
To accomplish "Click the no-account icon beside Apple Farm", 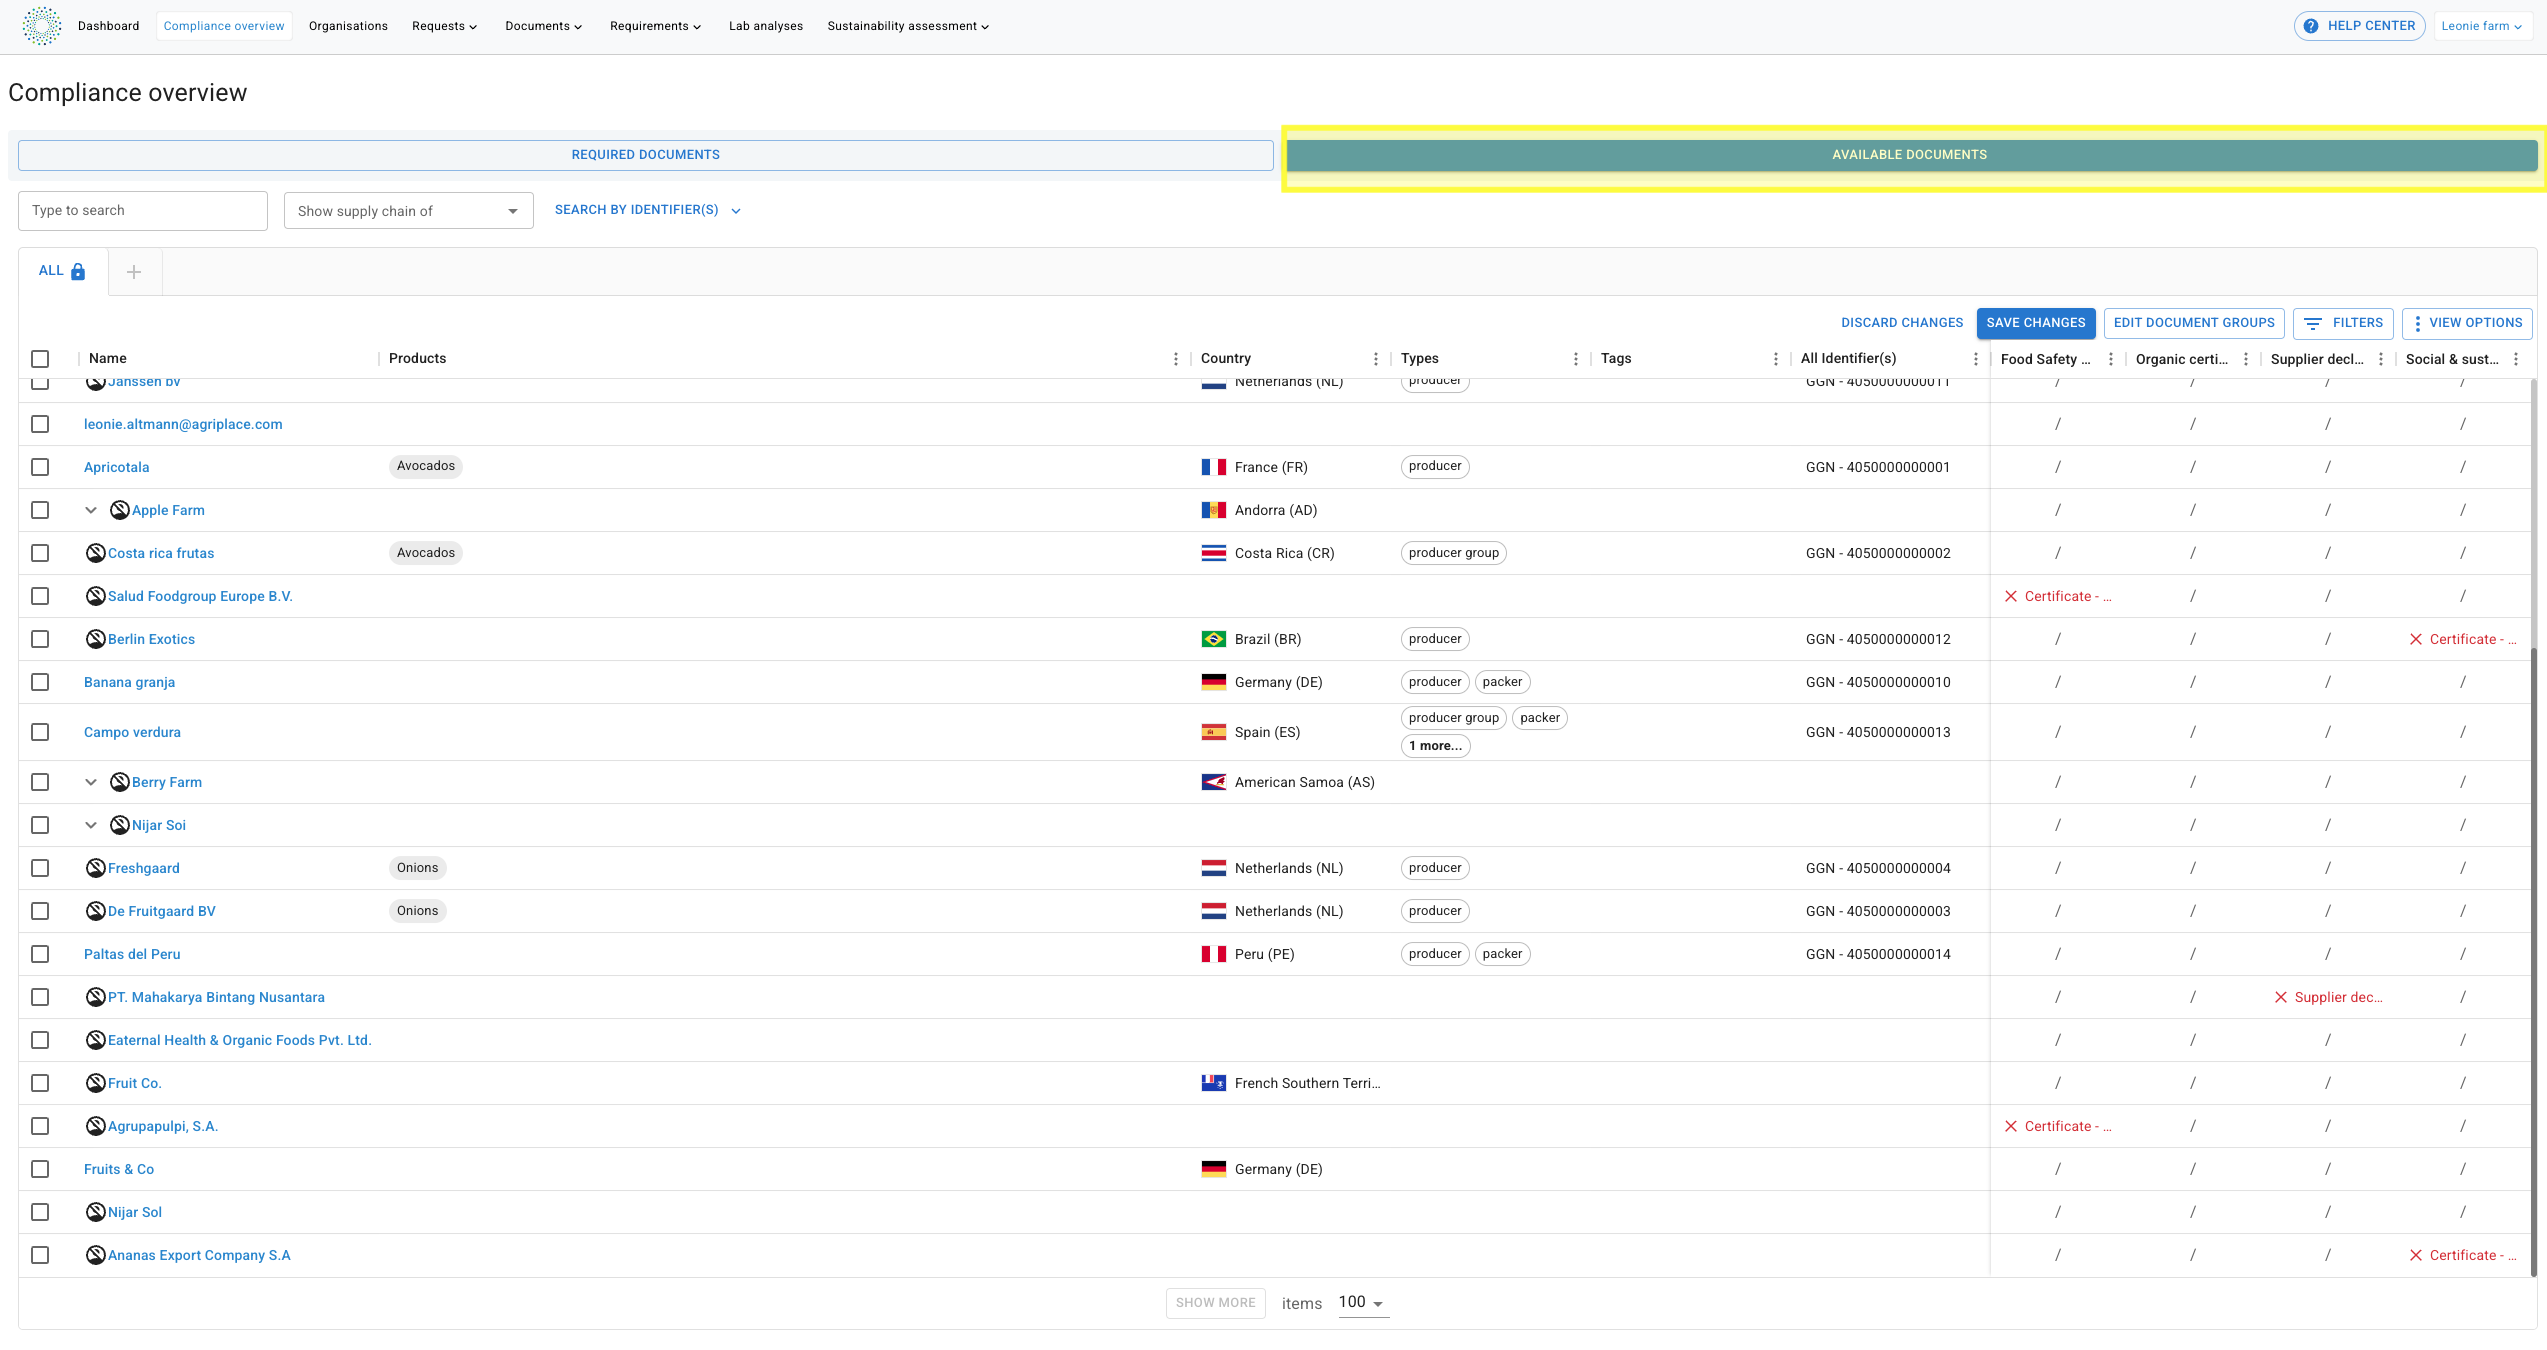I will (120, 510).
